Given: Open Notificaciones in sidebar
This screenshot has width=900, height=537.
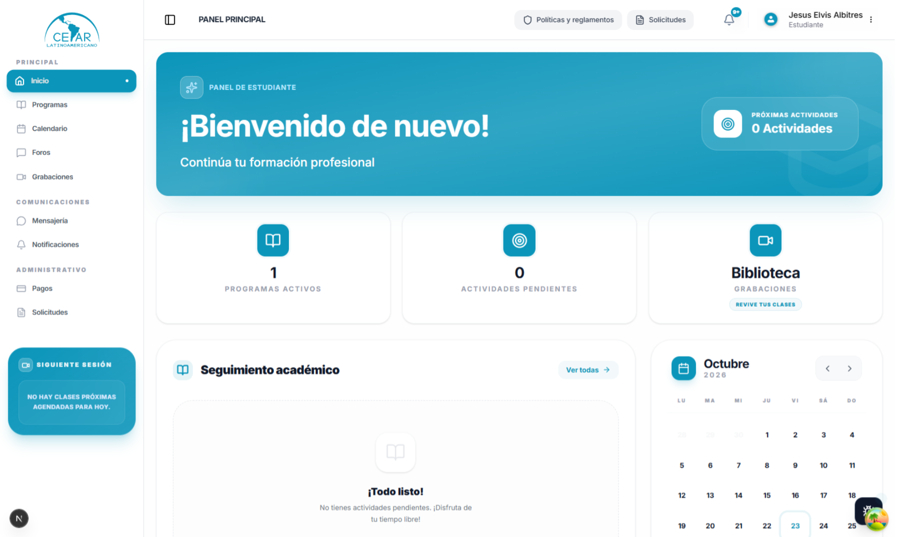Looking at the screenshot, I should tap(72, 244).
